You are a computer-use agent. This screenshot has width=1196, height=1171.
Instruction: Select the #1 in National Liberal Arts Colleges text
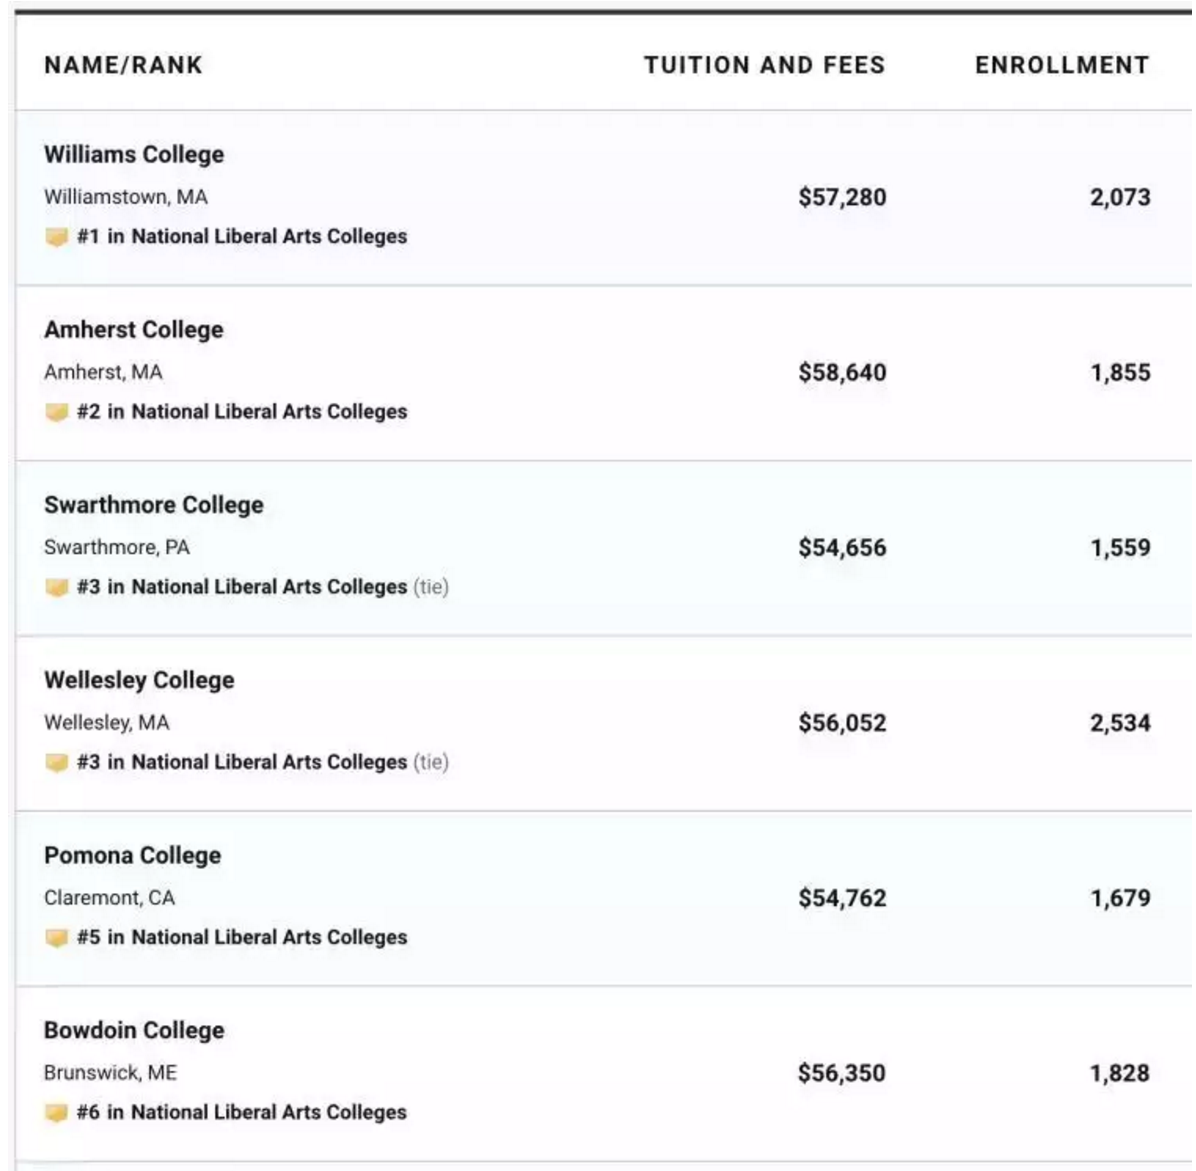point(242,237)
